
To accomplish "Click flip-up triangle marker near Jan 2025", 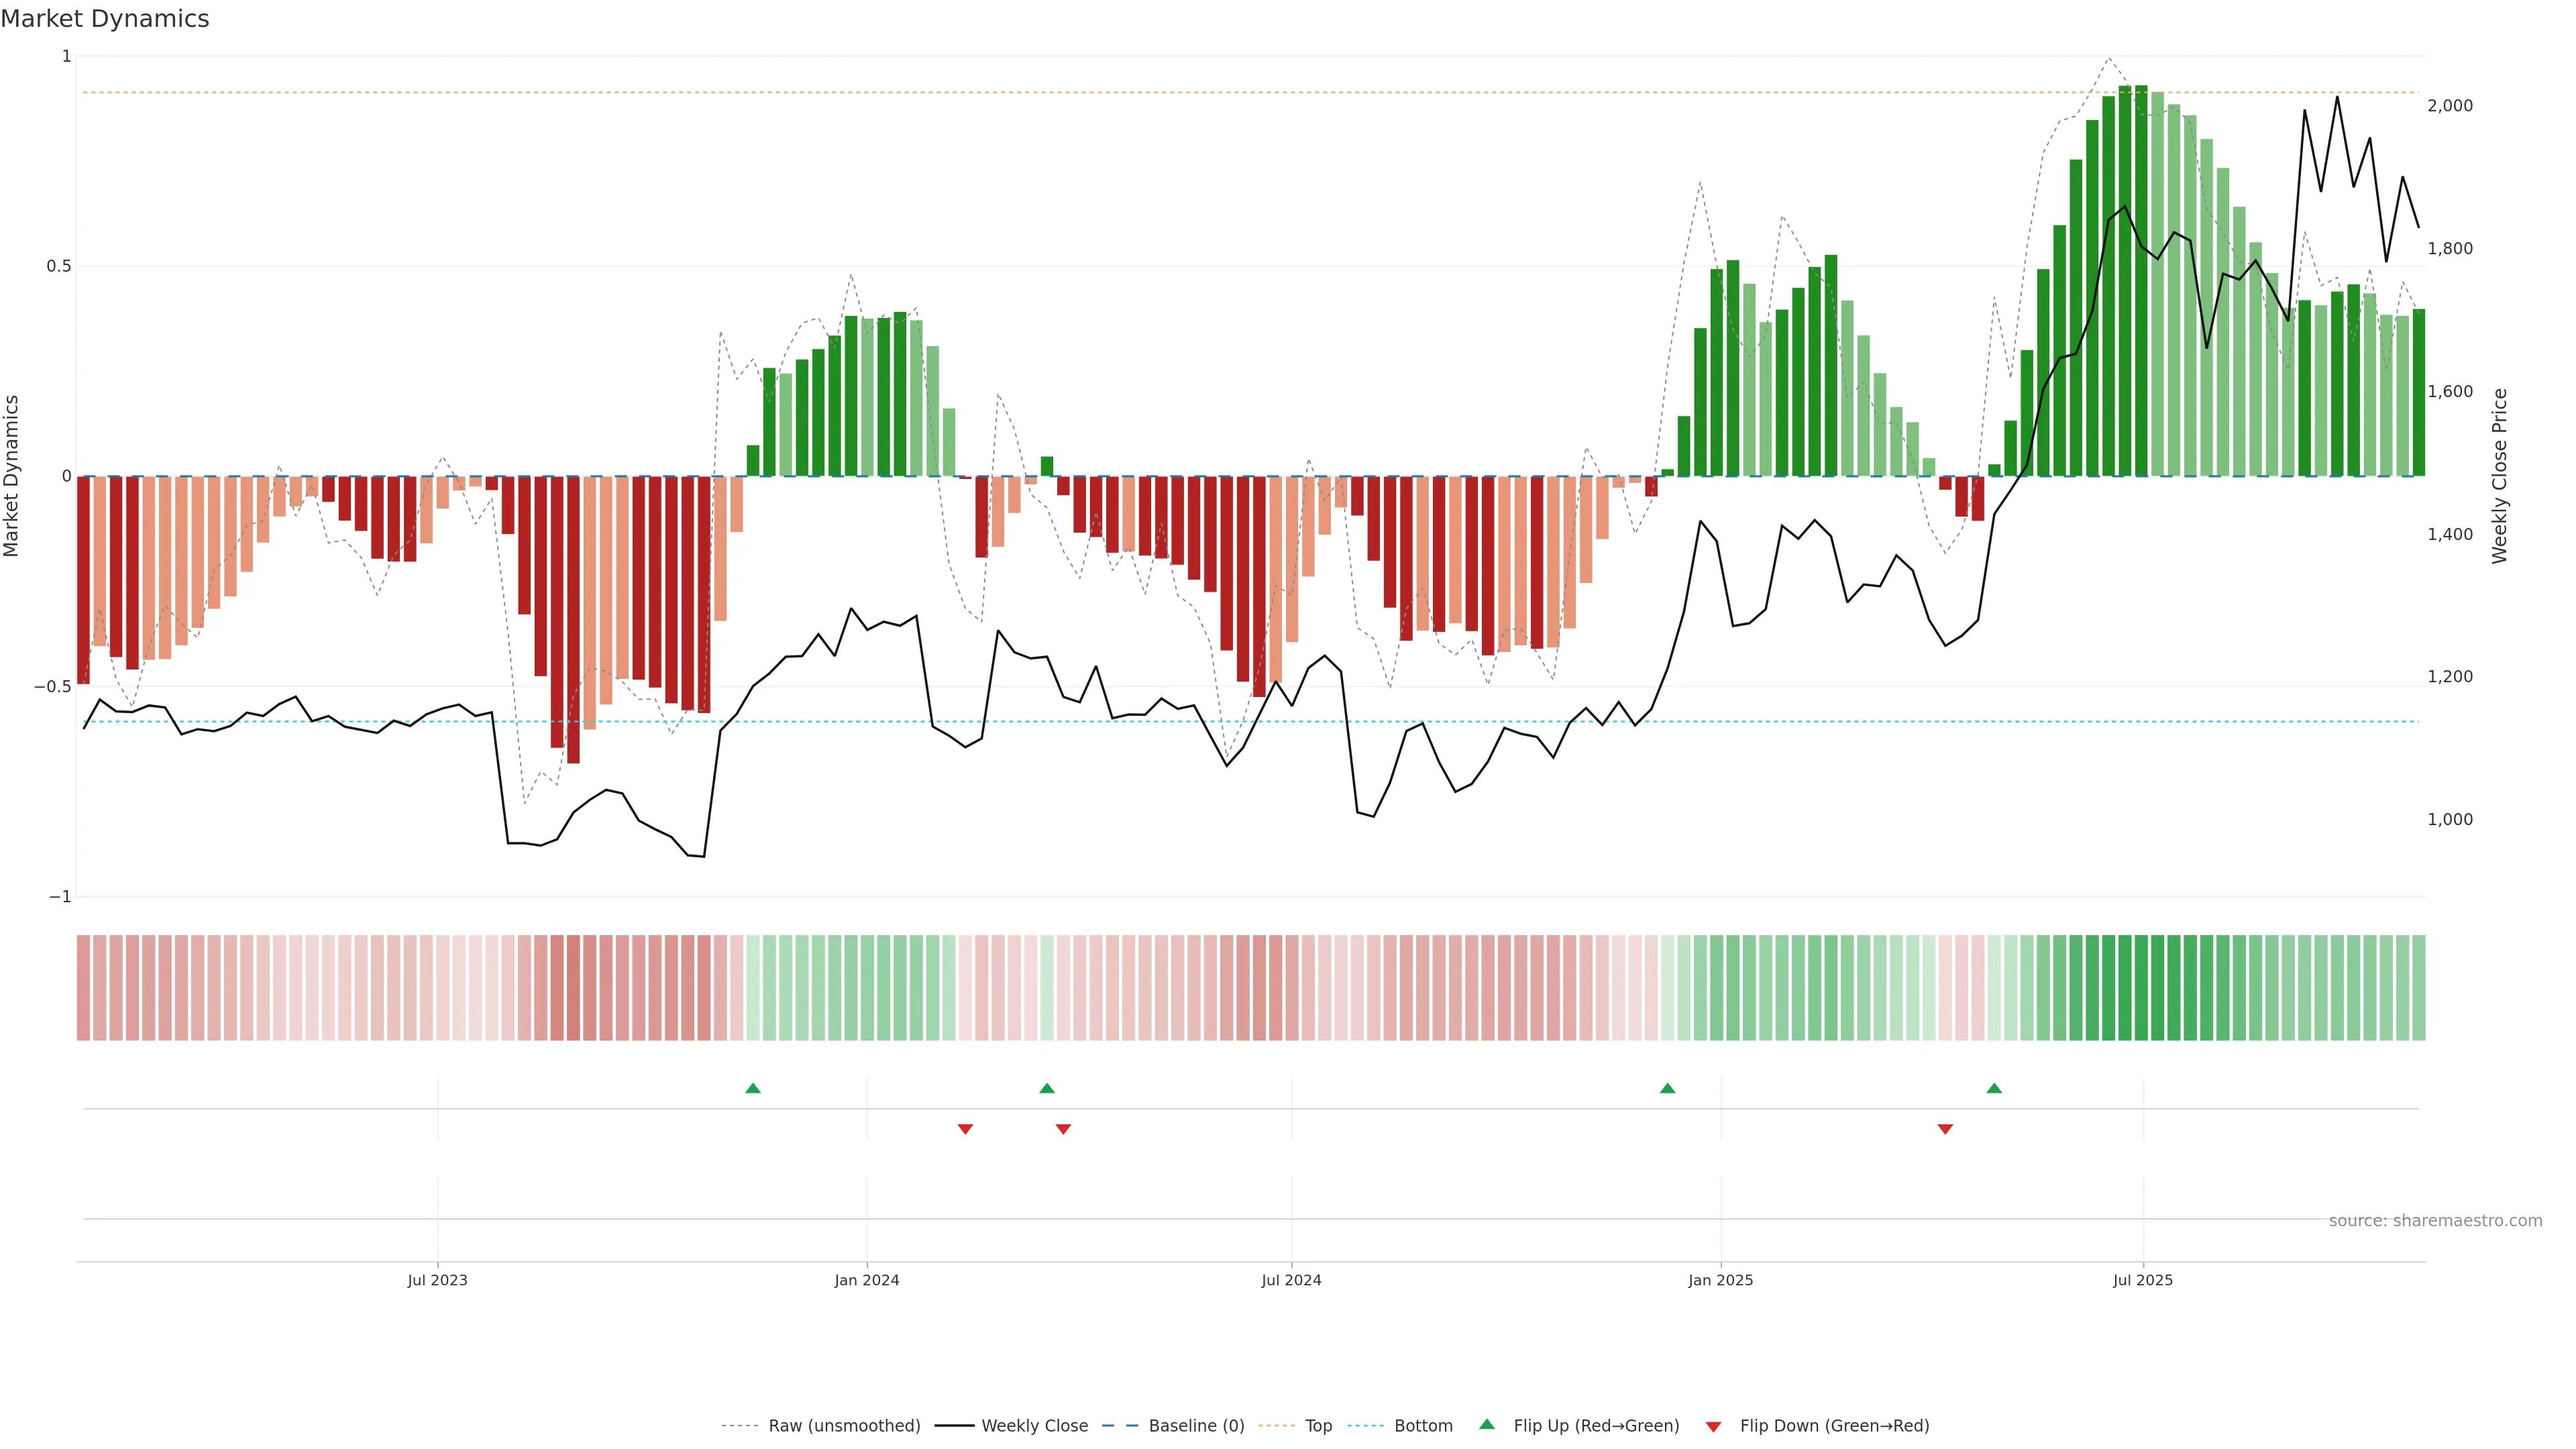I will pos(1667,1088).
